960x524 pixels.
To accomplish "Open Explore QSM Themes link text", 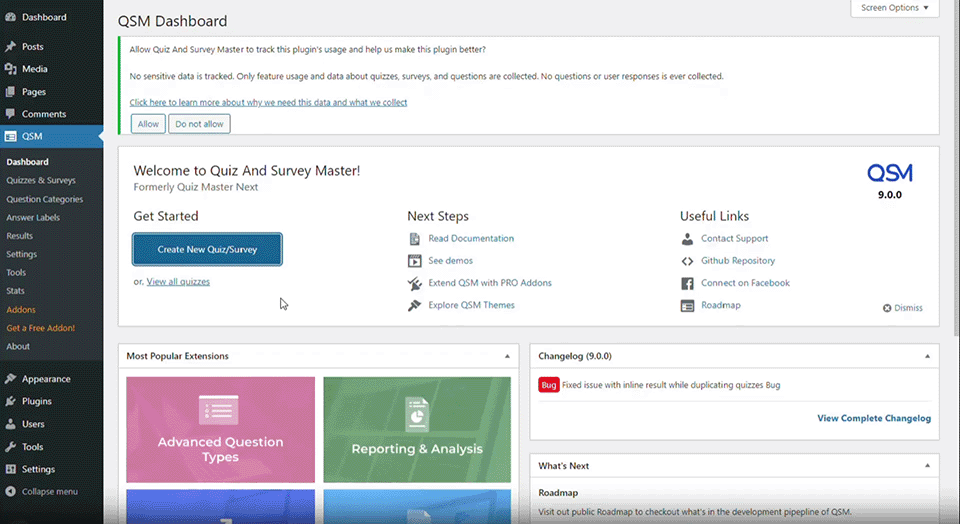I will [471, 305].
